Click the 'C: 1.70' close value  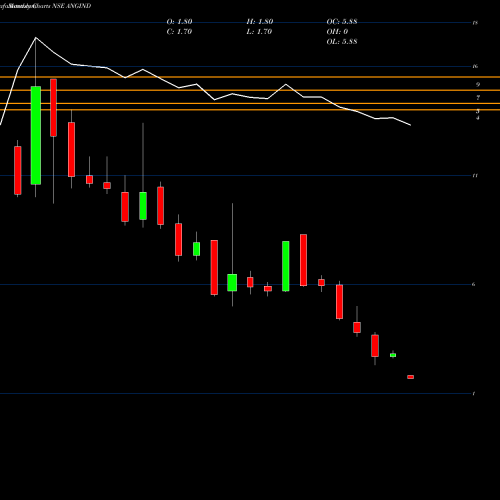[x=179, y=32]
